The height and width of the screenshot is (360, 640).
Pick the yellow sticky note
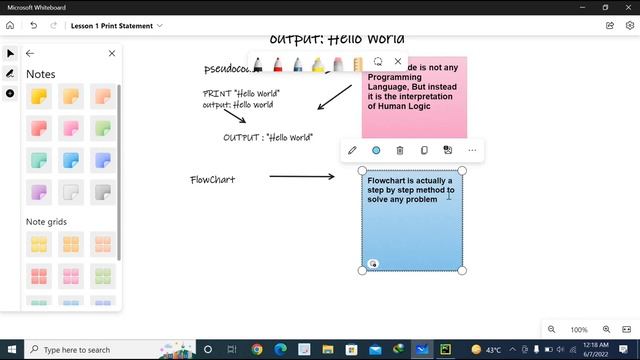pyautogui.click(x=39, y=97)
